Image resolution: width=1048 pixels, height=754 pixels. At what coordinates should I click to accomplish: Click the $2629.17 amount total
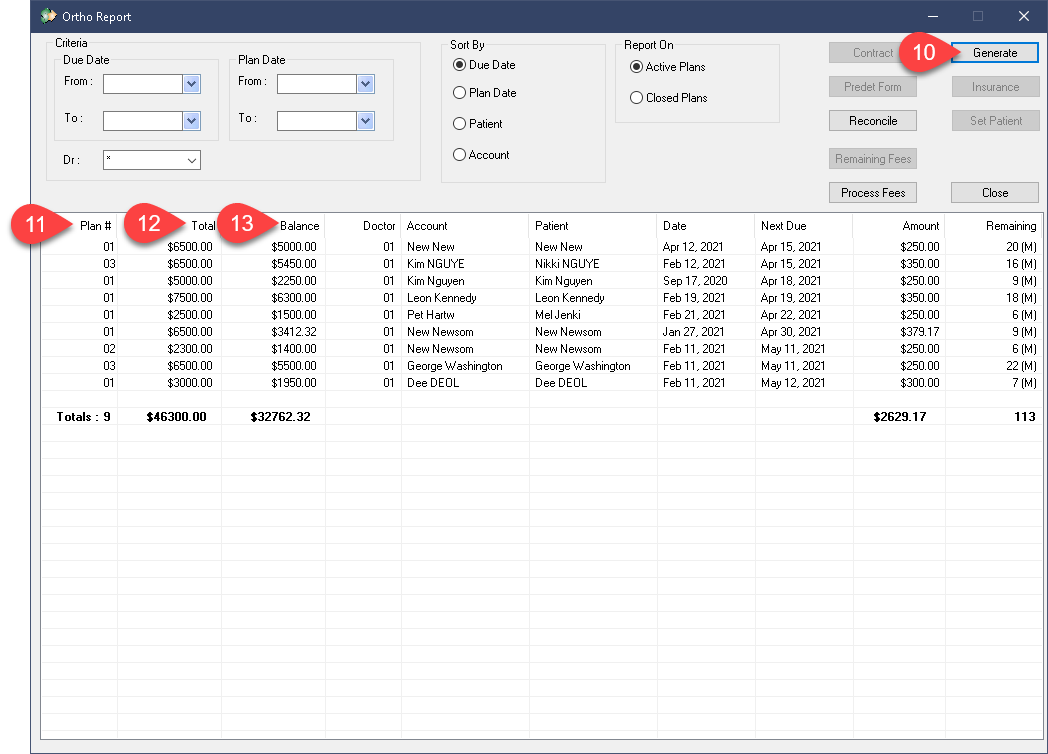click(900, 416)
